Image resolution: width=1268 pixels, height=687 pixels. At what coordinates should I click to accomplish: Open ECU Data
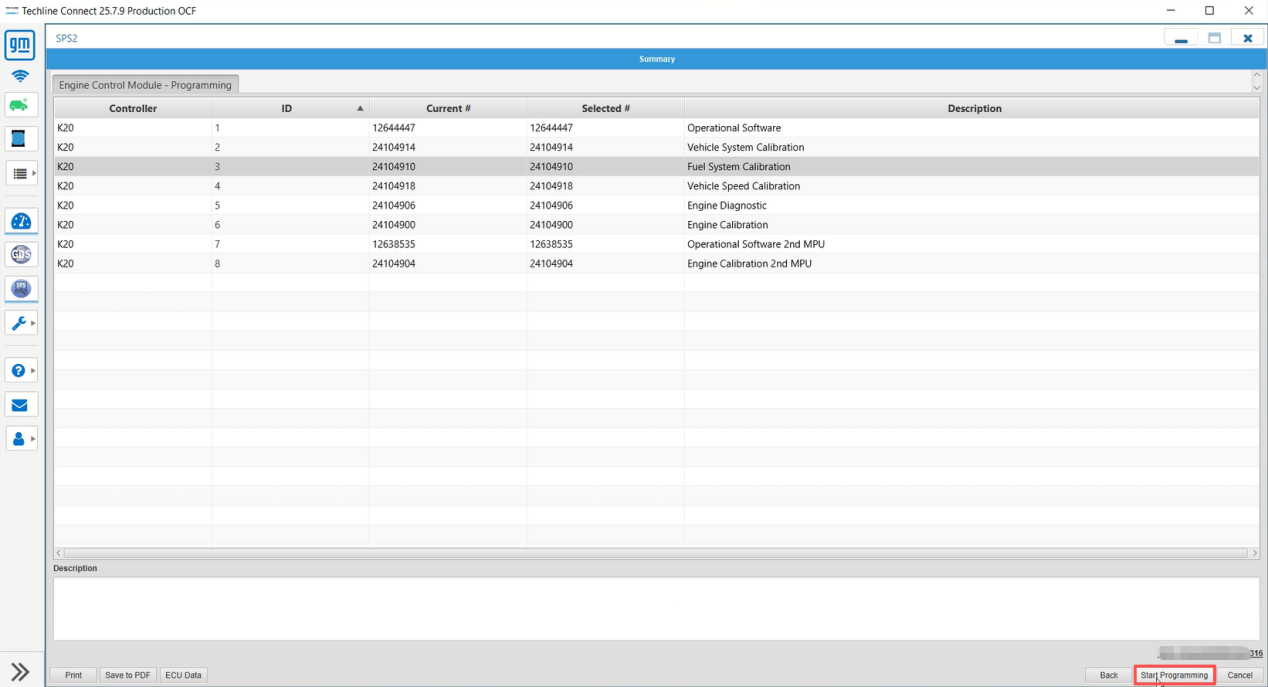(183, 675)
